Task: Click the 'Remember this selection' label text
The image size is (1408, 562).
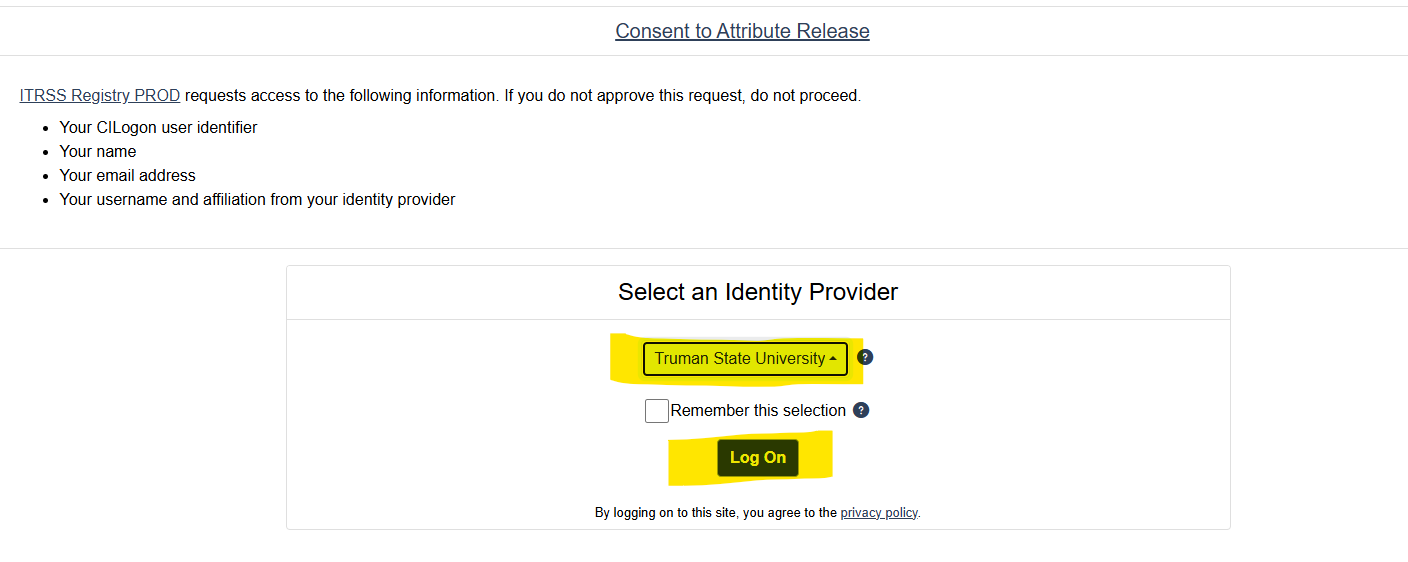Action: click(x=758, y=411)
